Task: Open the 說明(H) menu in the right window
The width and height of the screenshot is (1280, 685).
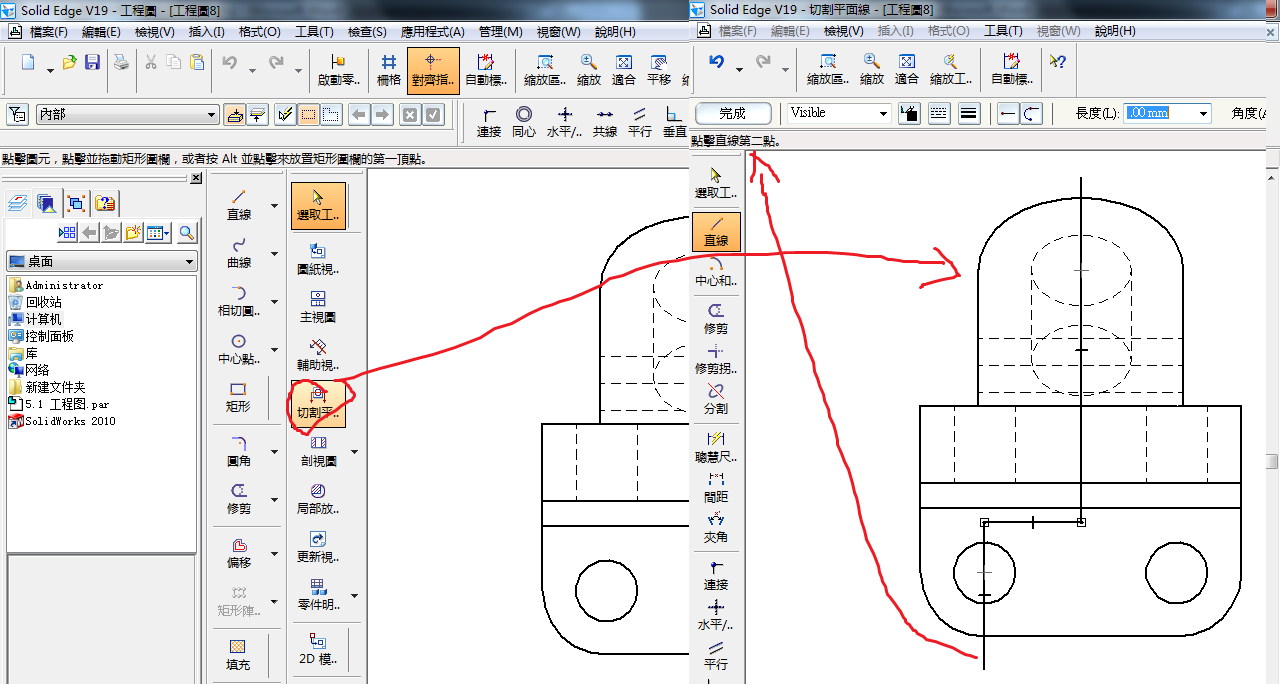Action: click(x=1114, y=31)
